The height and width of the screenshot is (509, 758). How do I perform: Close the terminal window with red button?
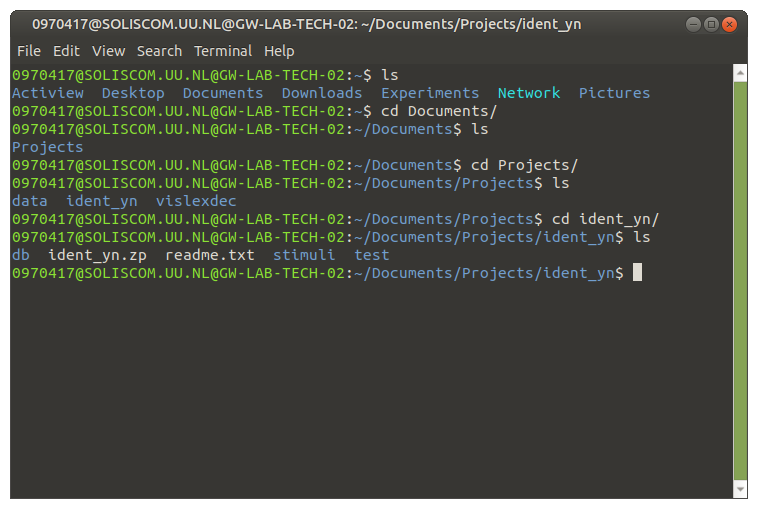coord(729,24)
